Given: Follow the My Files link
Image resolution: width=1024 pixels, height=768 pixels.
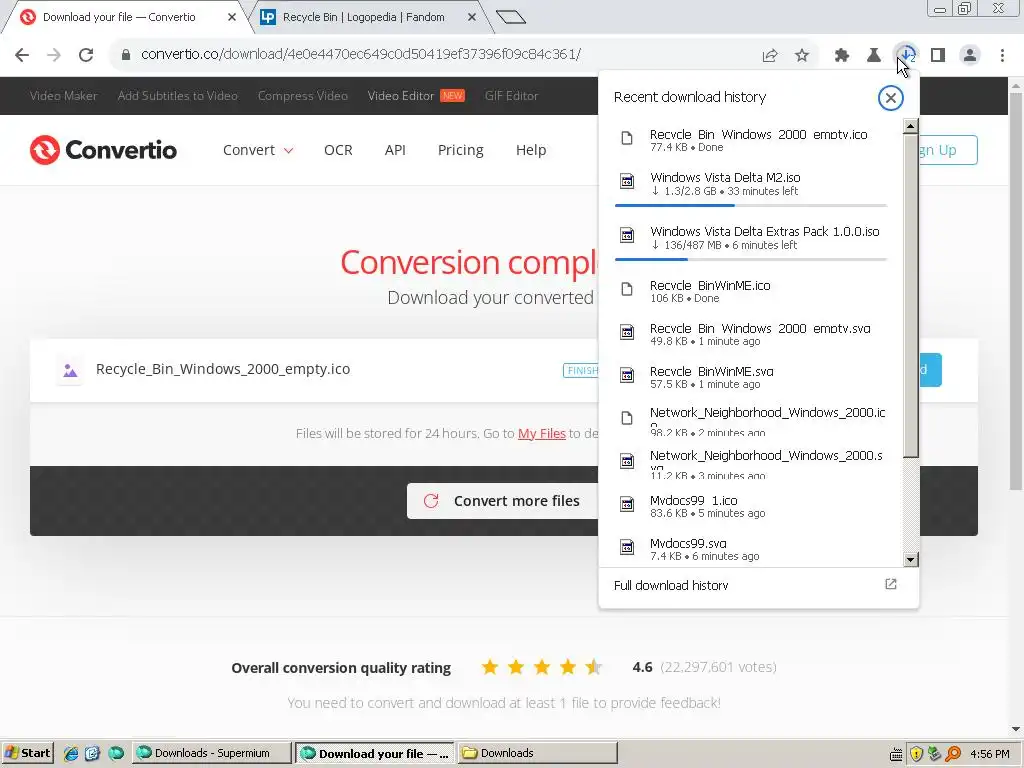Looking at the screenshot, I should (x=541, y=434).
